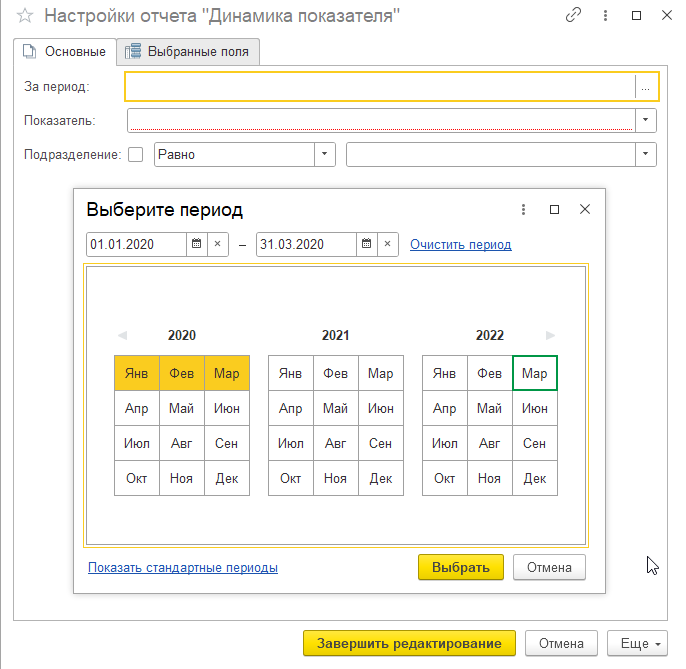Screen dimensions: 686x669
Task: Clear the start date 01.01.2020
Action: coord(217,244)
